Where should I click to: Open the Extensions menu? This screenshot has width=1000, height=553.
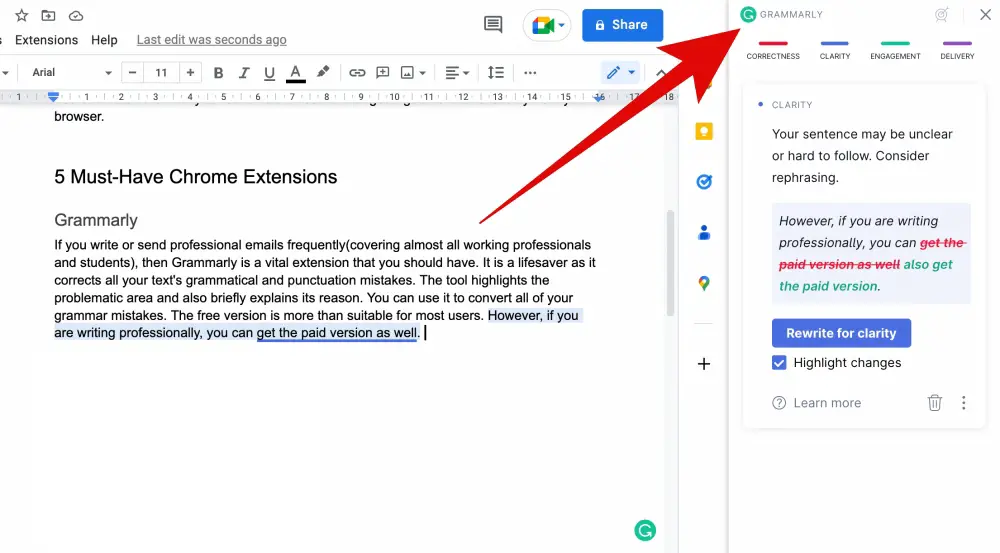[x=46, y=40]
